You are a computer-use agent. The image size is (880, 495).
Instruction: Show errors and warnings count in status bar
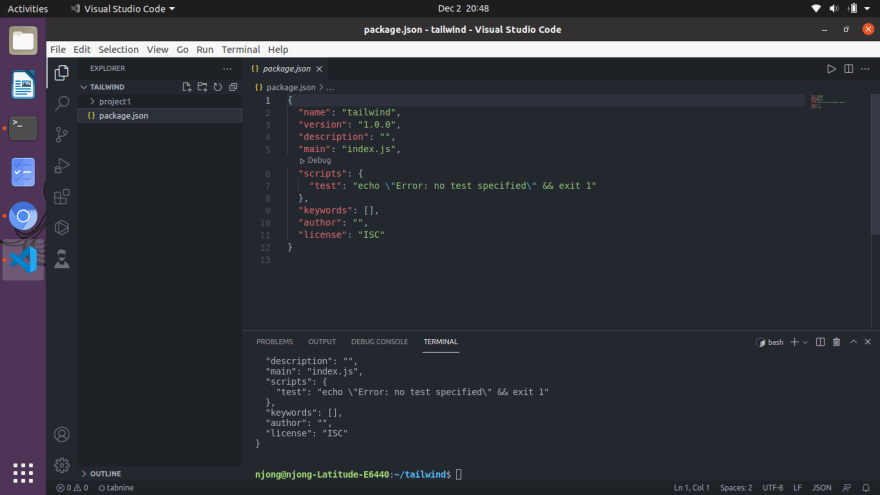pos(72,488)
